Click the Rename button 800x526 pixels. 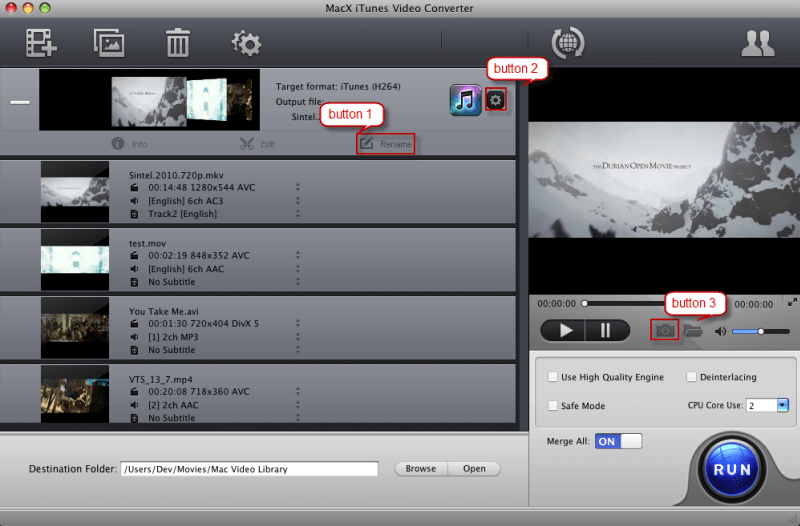pos(386,144)
